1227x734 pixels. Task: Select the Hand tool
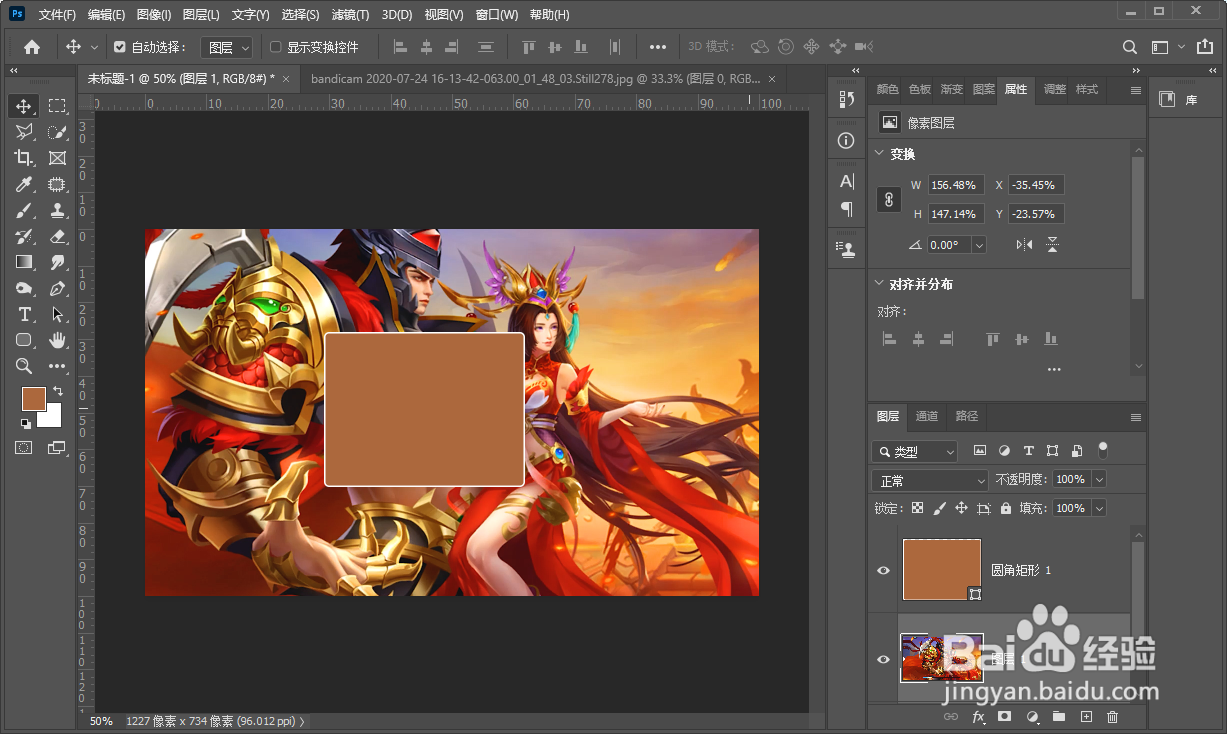point(57,340)
